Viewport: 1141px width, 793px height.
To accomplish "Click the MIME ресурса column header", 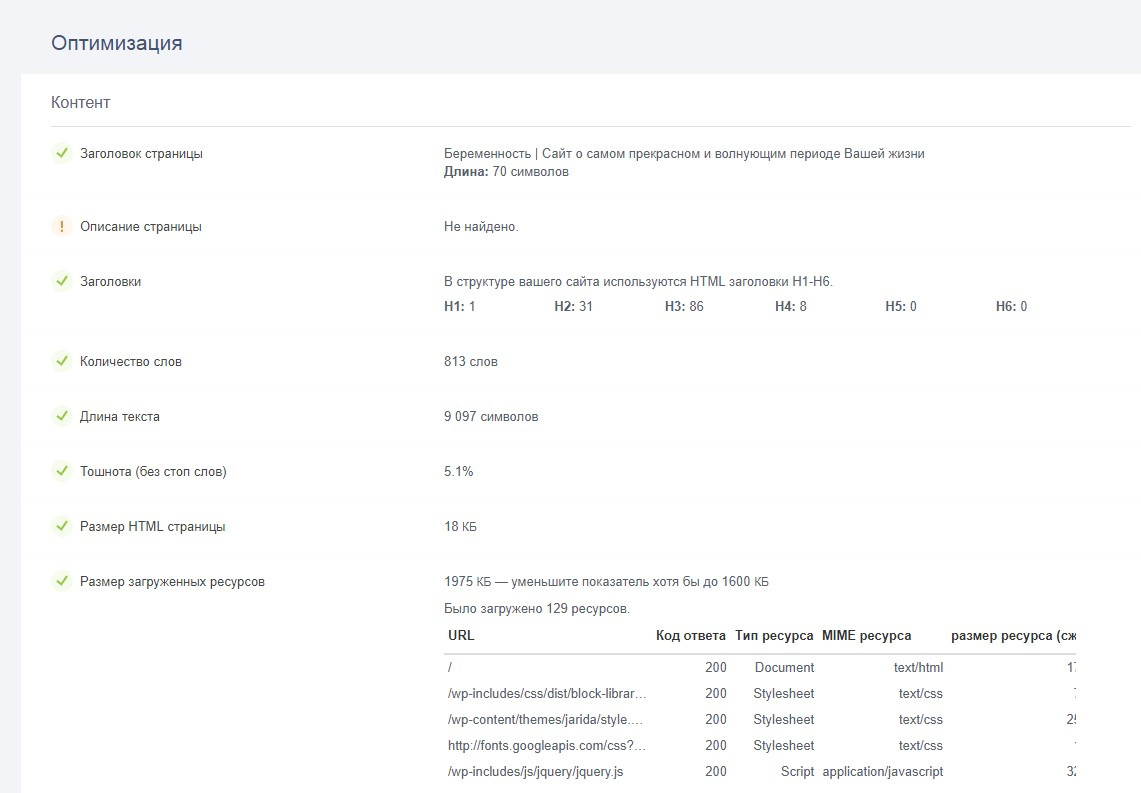I will pos(866,635).
